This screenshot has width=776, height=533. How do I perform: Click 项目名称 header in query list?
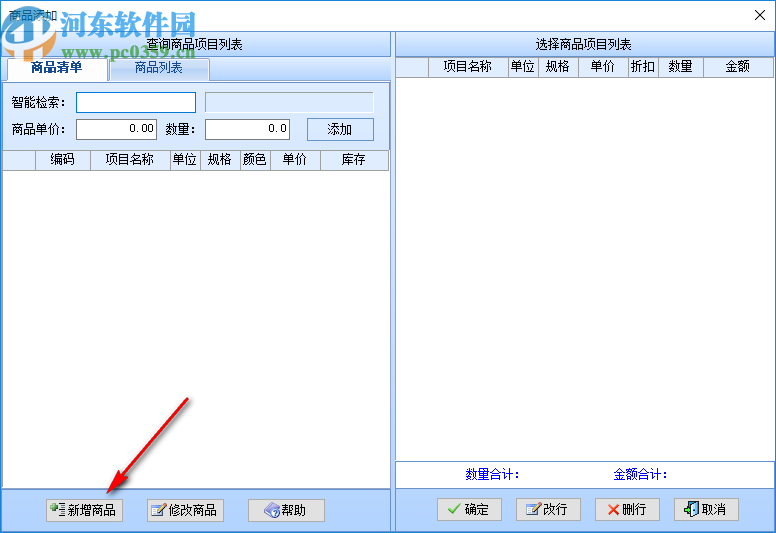click(130, 160)
